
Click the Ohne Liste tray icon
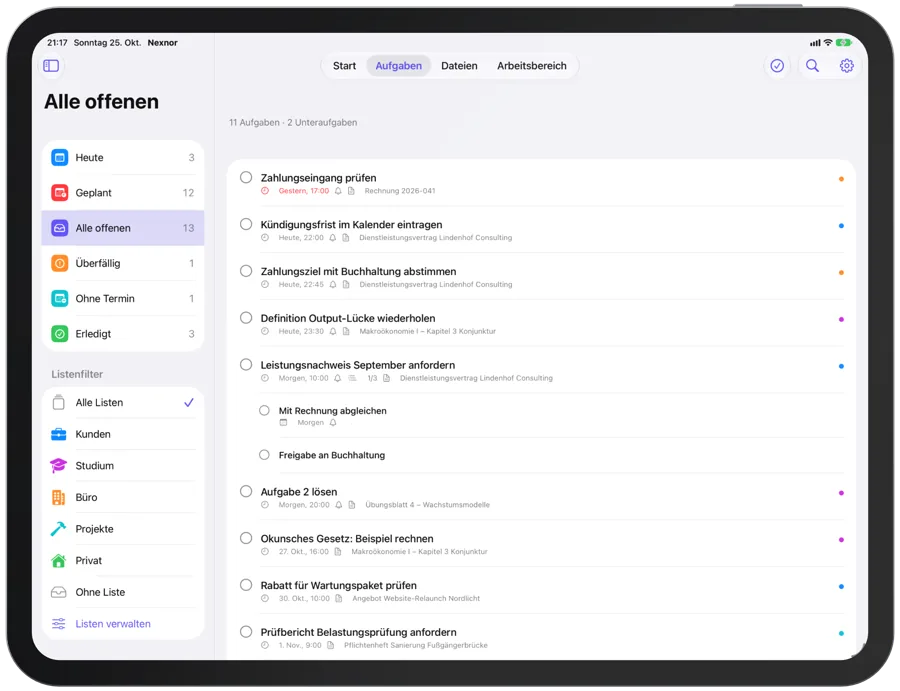[x=59, y=592]
